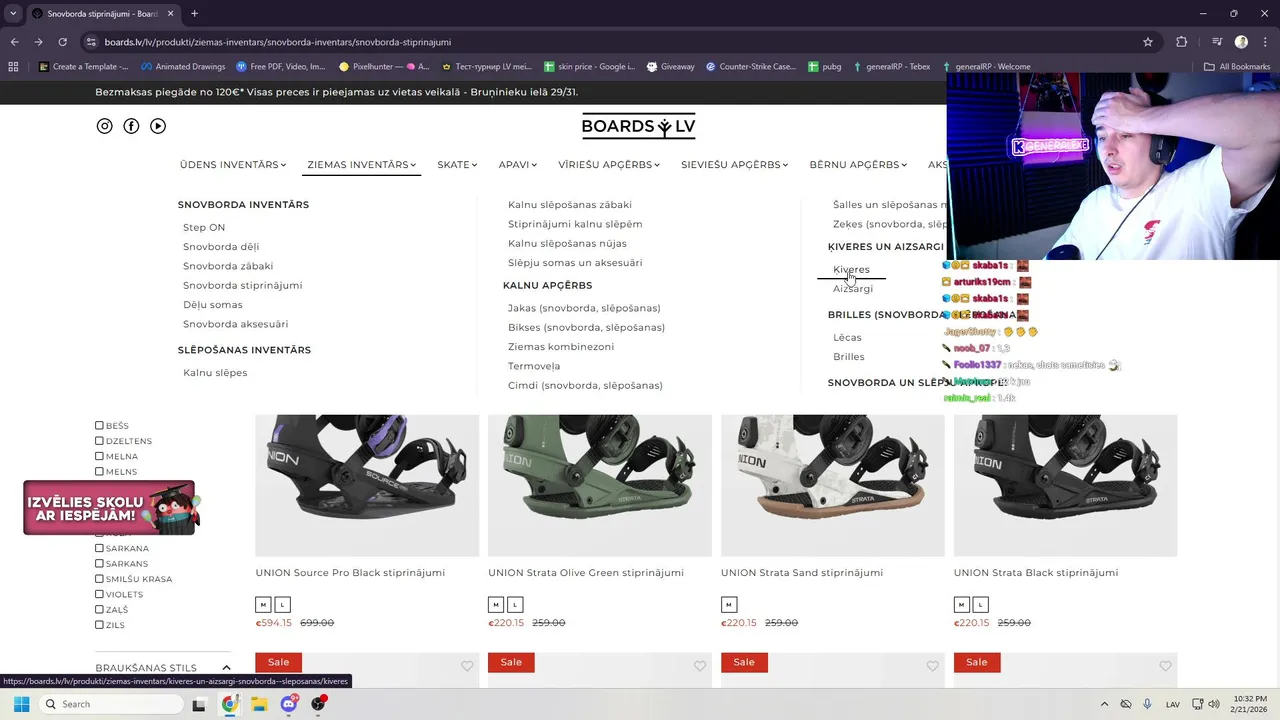1280x720 pixels.
Task: Expand the BĒRNU APĢĒRBS menu
Action: coord(858,165)
